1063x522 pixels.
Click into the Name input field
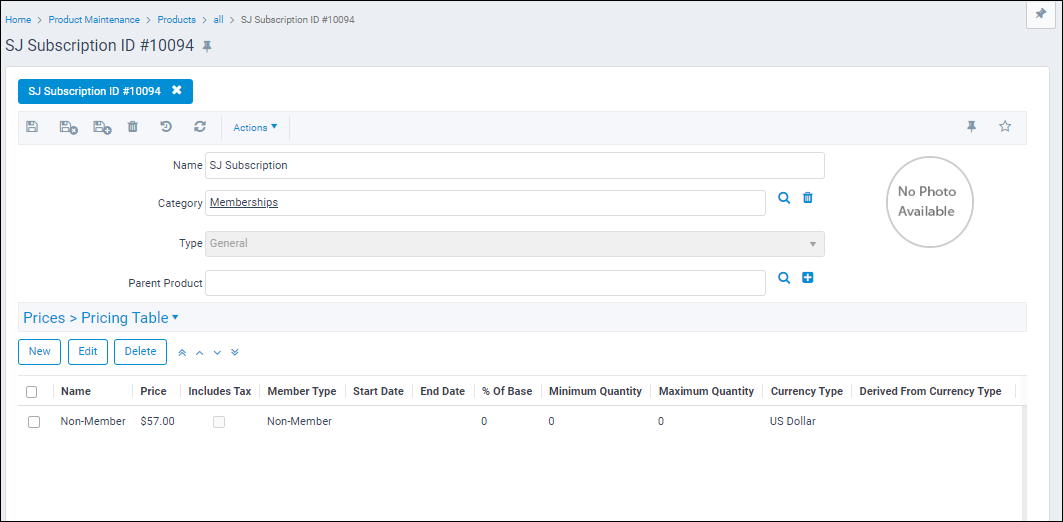click(x=514, y=165)
